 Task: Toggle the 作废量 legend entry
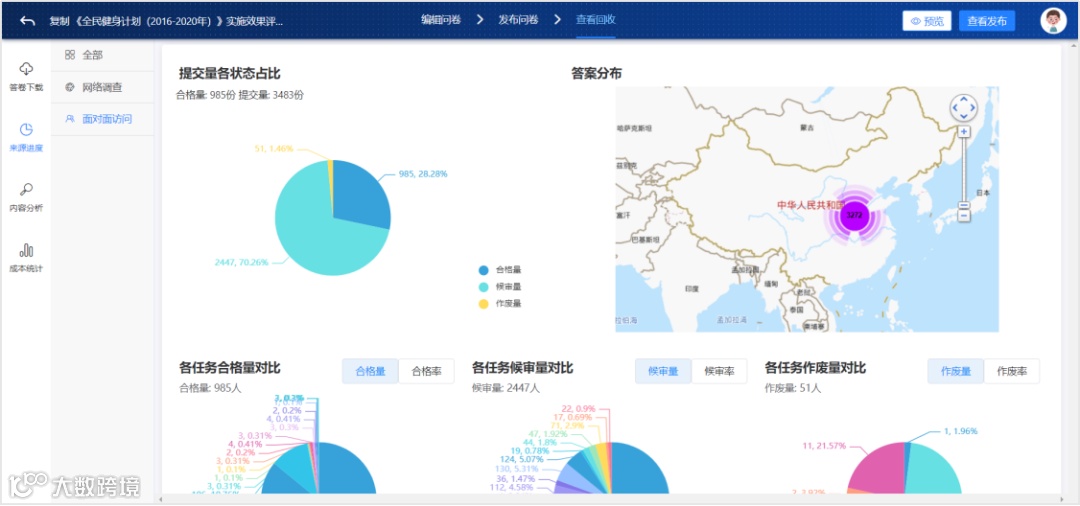pyautogui.click(x=501, y=304)
